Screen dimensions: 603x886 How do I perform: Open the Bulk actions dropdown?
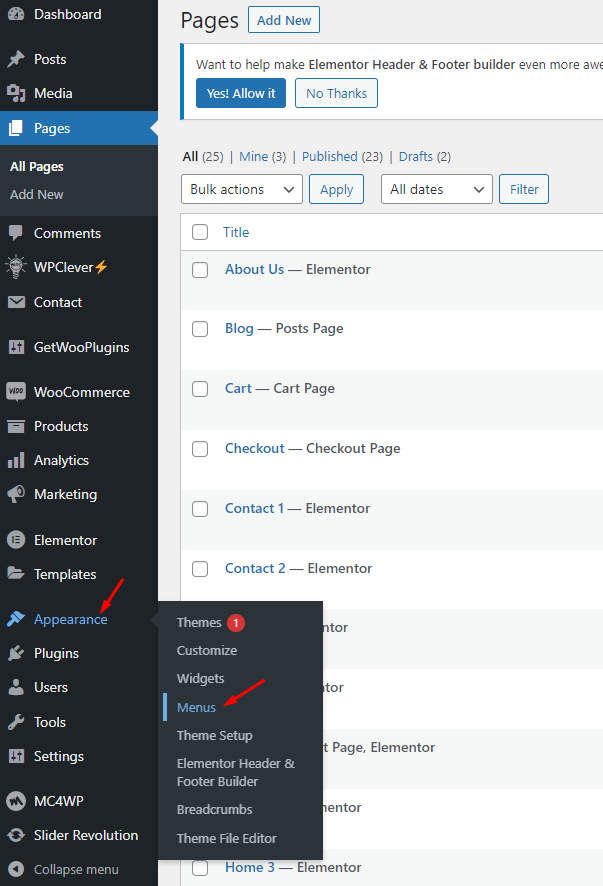242,189
